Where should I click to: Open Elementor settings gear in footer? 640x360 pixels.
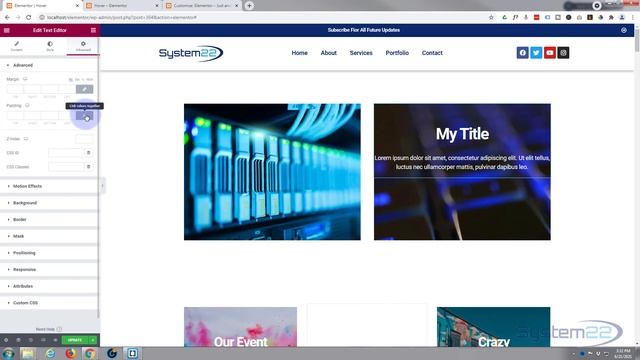click(x=6, y=340)
